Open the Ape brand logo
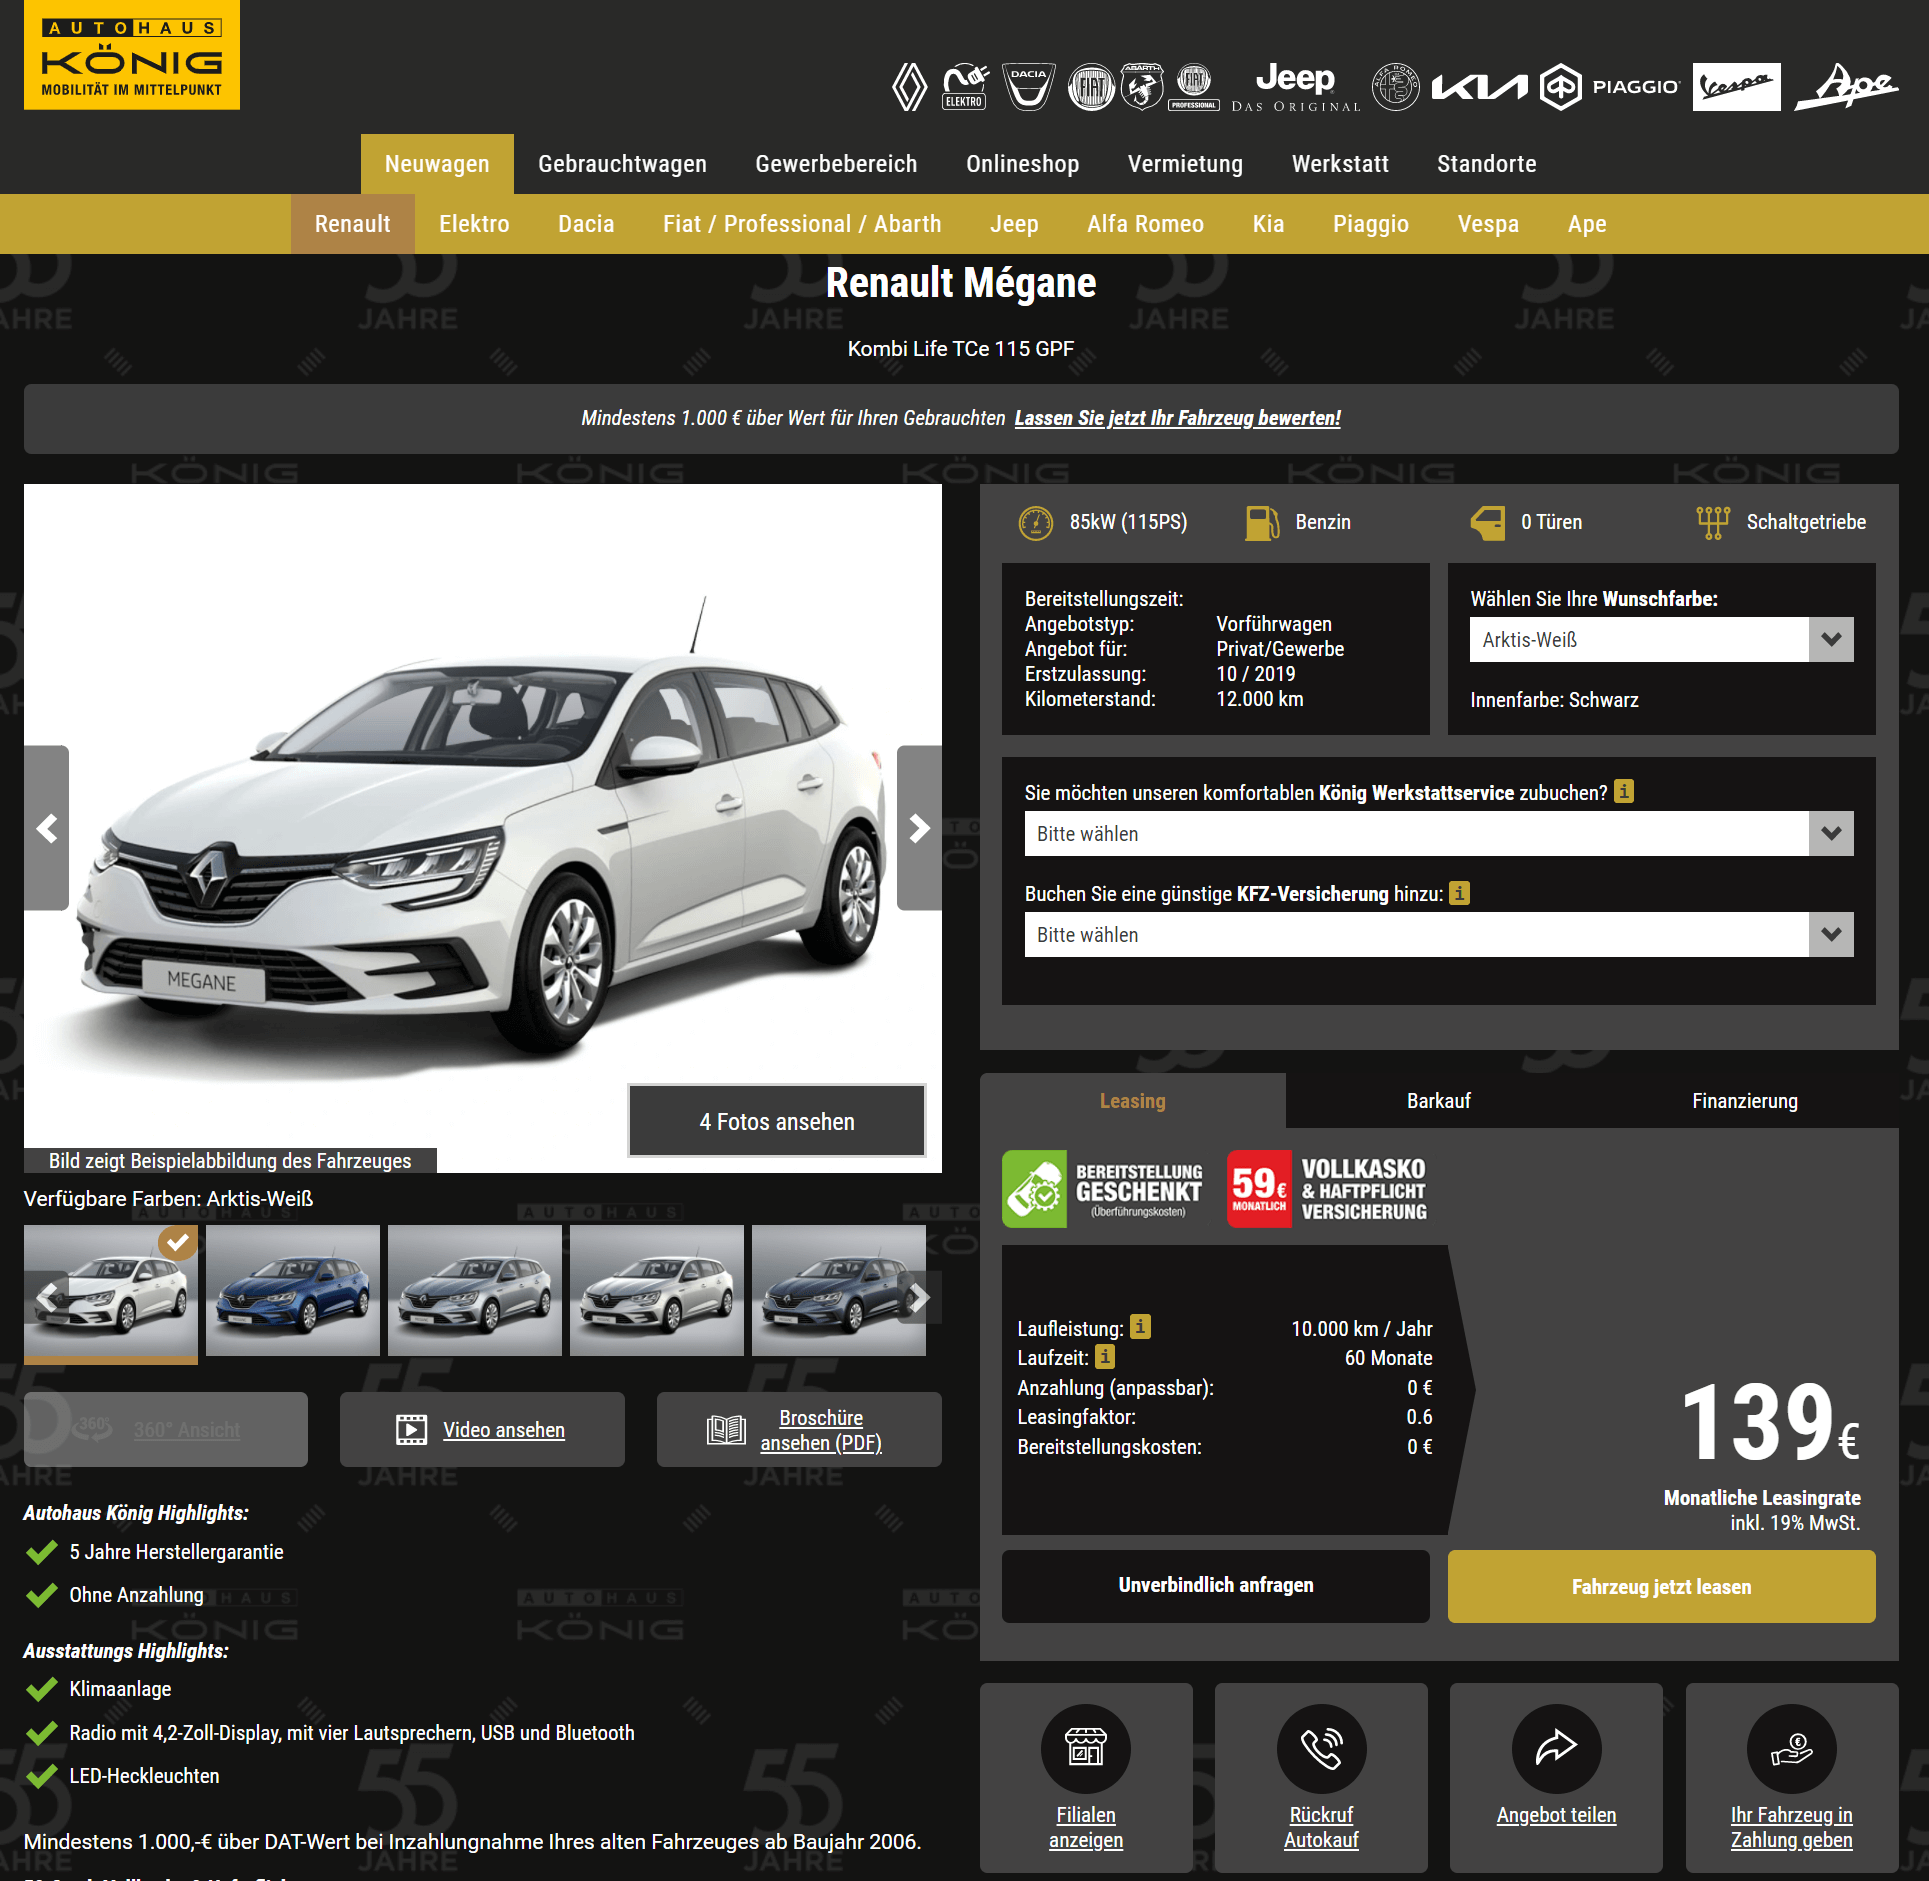Viewport: 1929px width, 1881px height. click(1846, 87)
